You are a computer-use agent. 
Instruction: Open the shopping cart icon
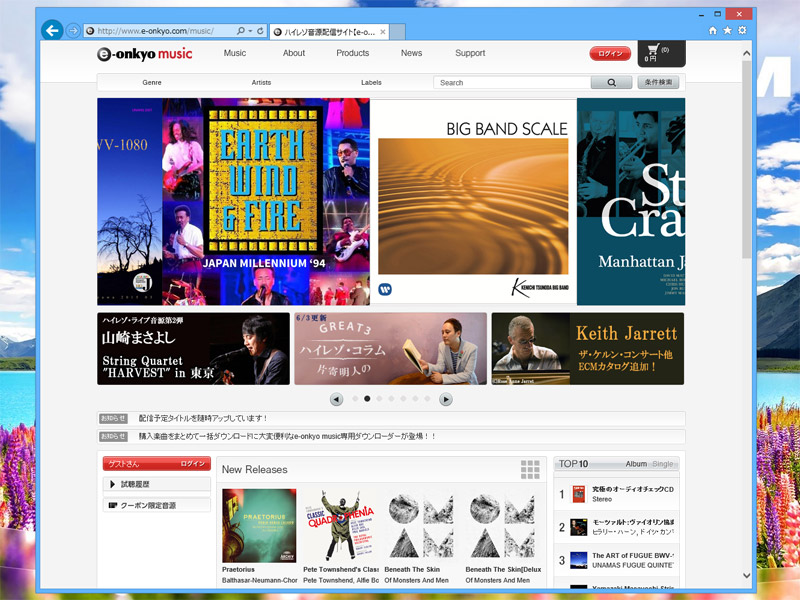click(652, 51)
